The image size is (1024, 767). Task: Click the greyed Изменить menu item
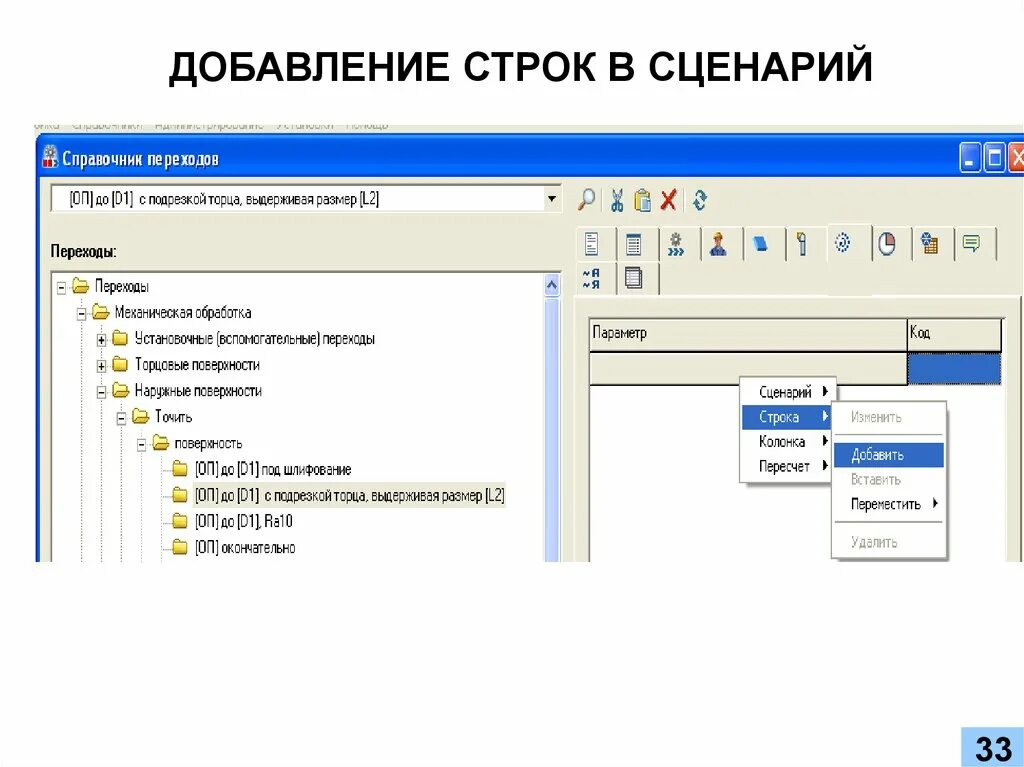[x=889, y=417]
